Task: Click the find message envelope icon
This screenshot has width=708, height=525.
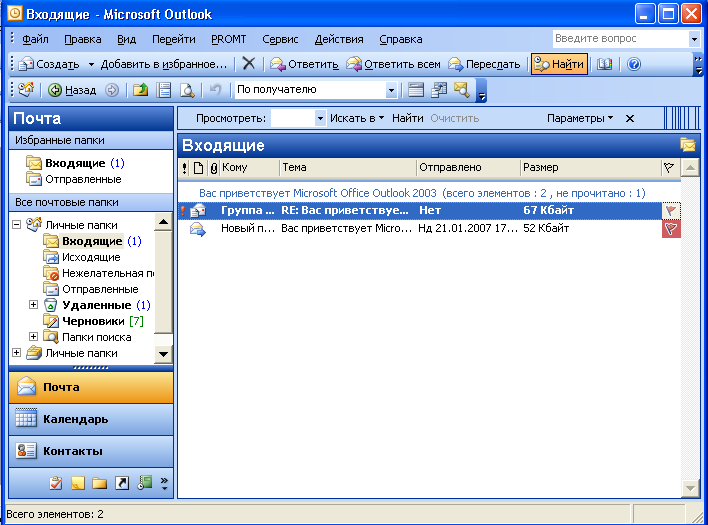Action: point(462,90)
